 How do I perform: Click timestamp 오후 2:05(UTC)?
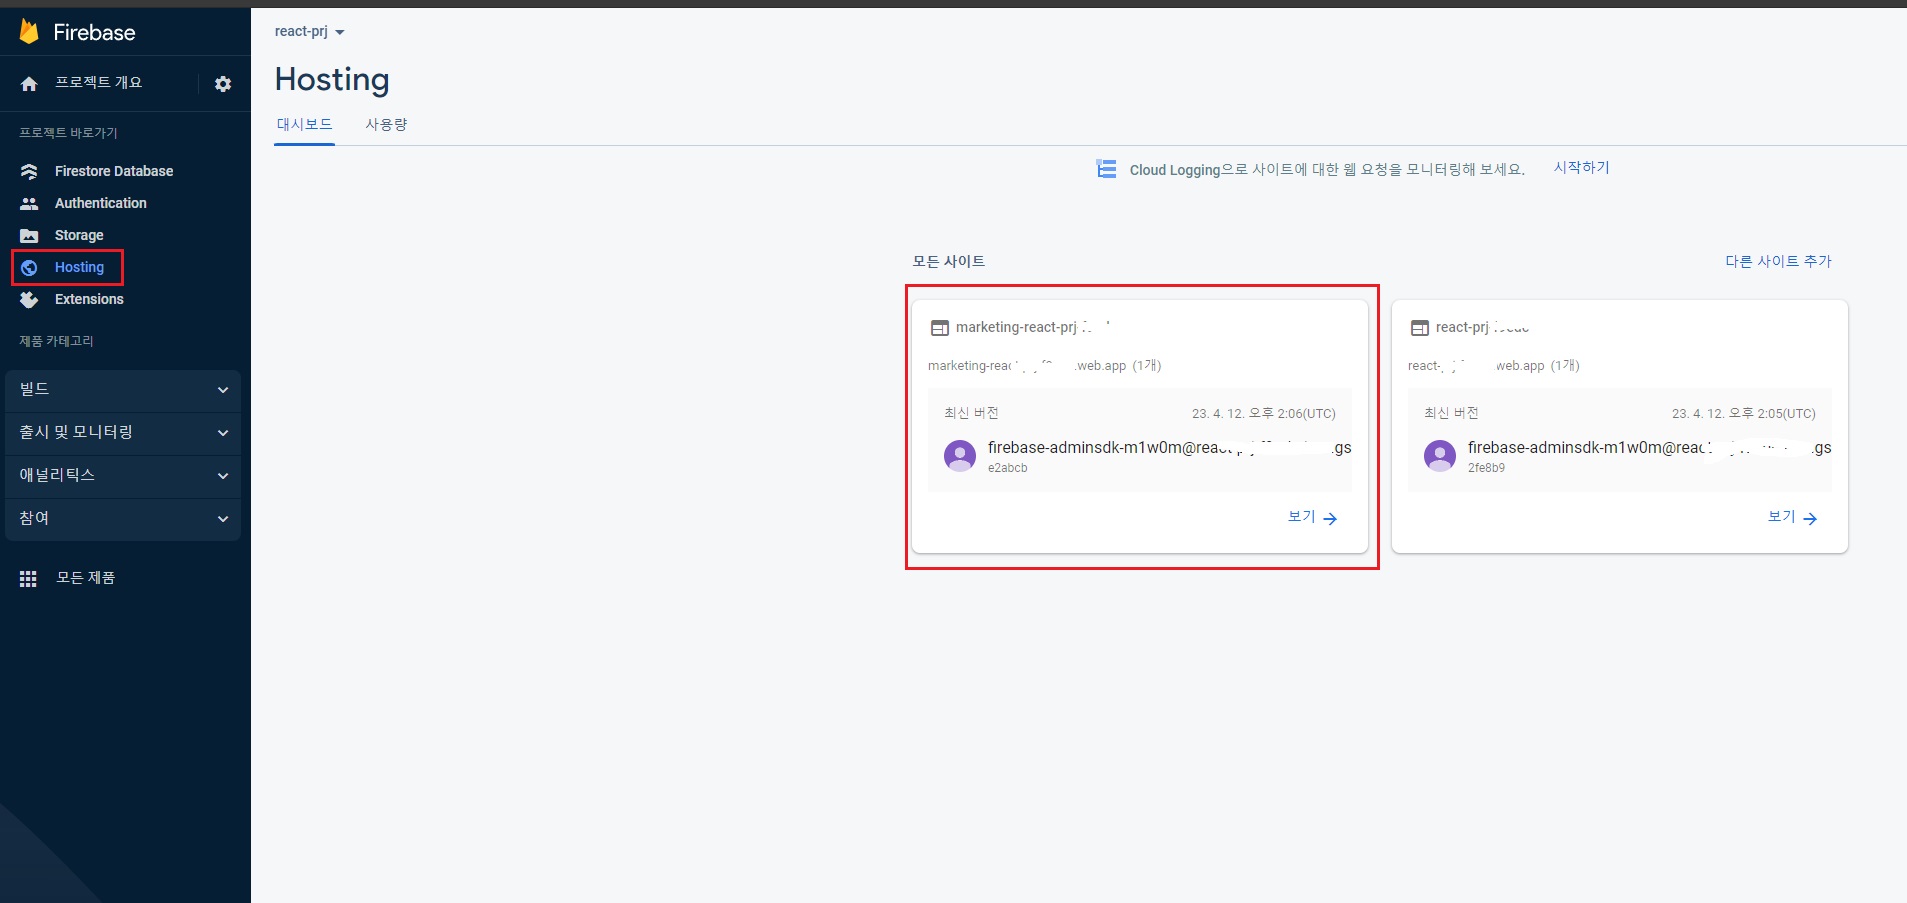(1743, 414)
